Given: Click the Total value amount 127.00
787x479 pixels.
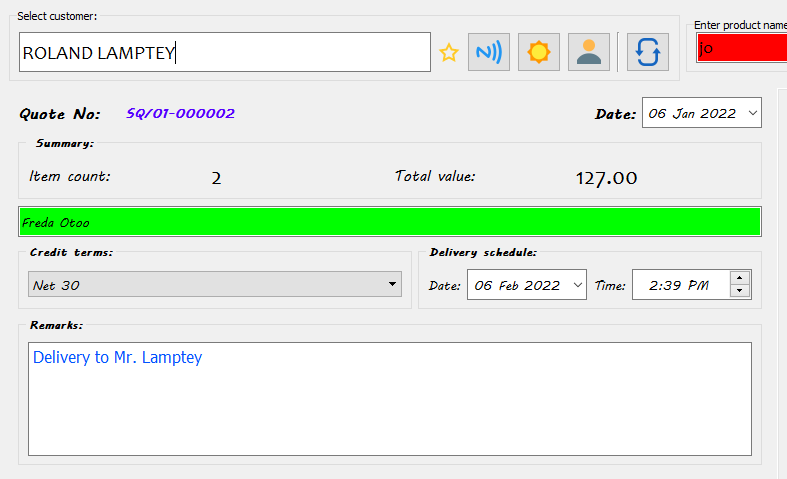Looking at the screenshot, I should [606, 178].
